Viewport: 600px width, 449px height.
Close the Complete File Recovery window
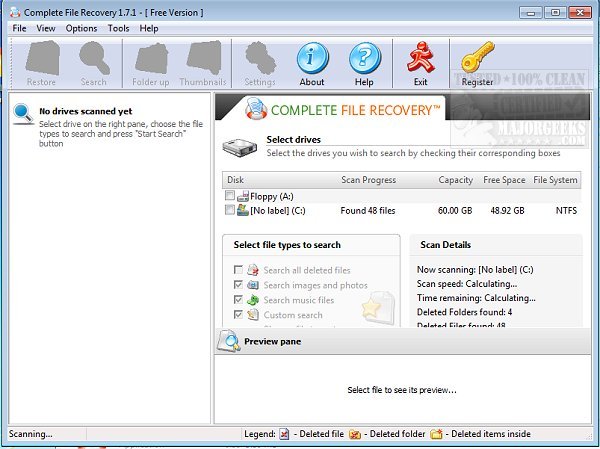[x=580, y=12]
